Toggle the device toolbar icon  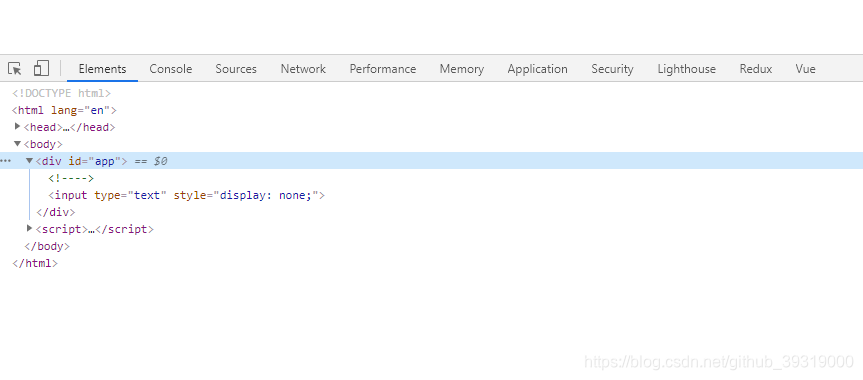41,68
